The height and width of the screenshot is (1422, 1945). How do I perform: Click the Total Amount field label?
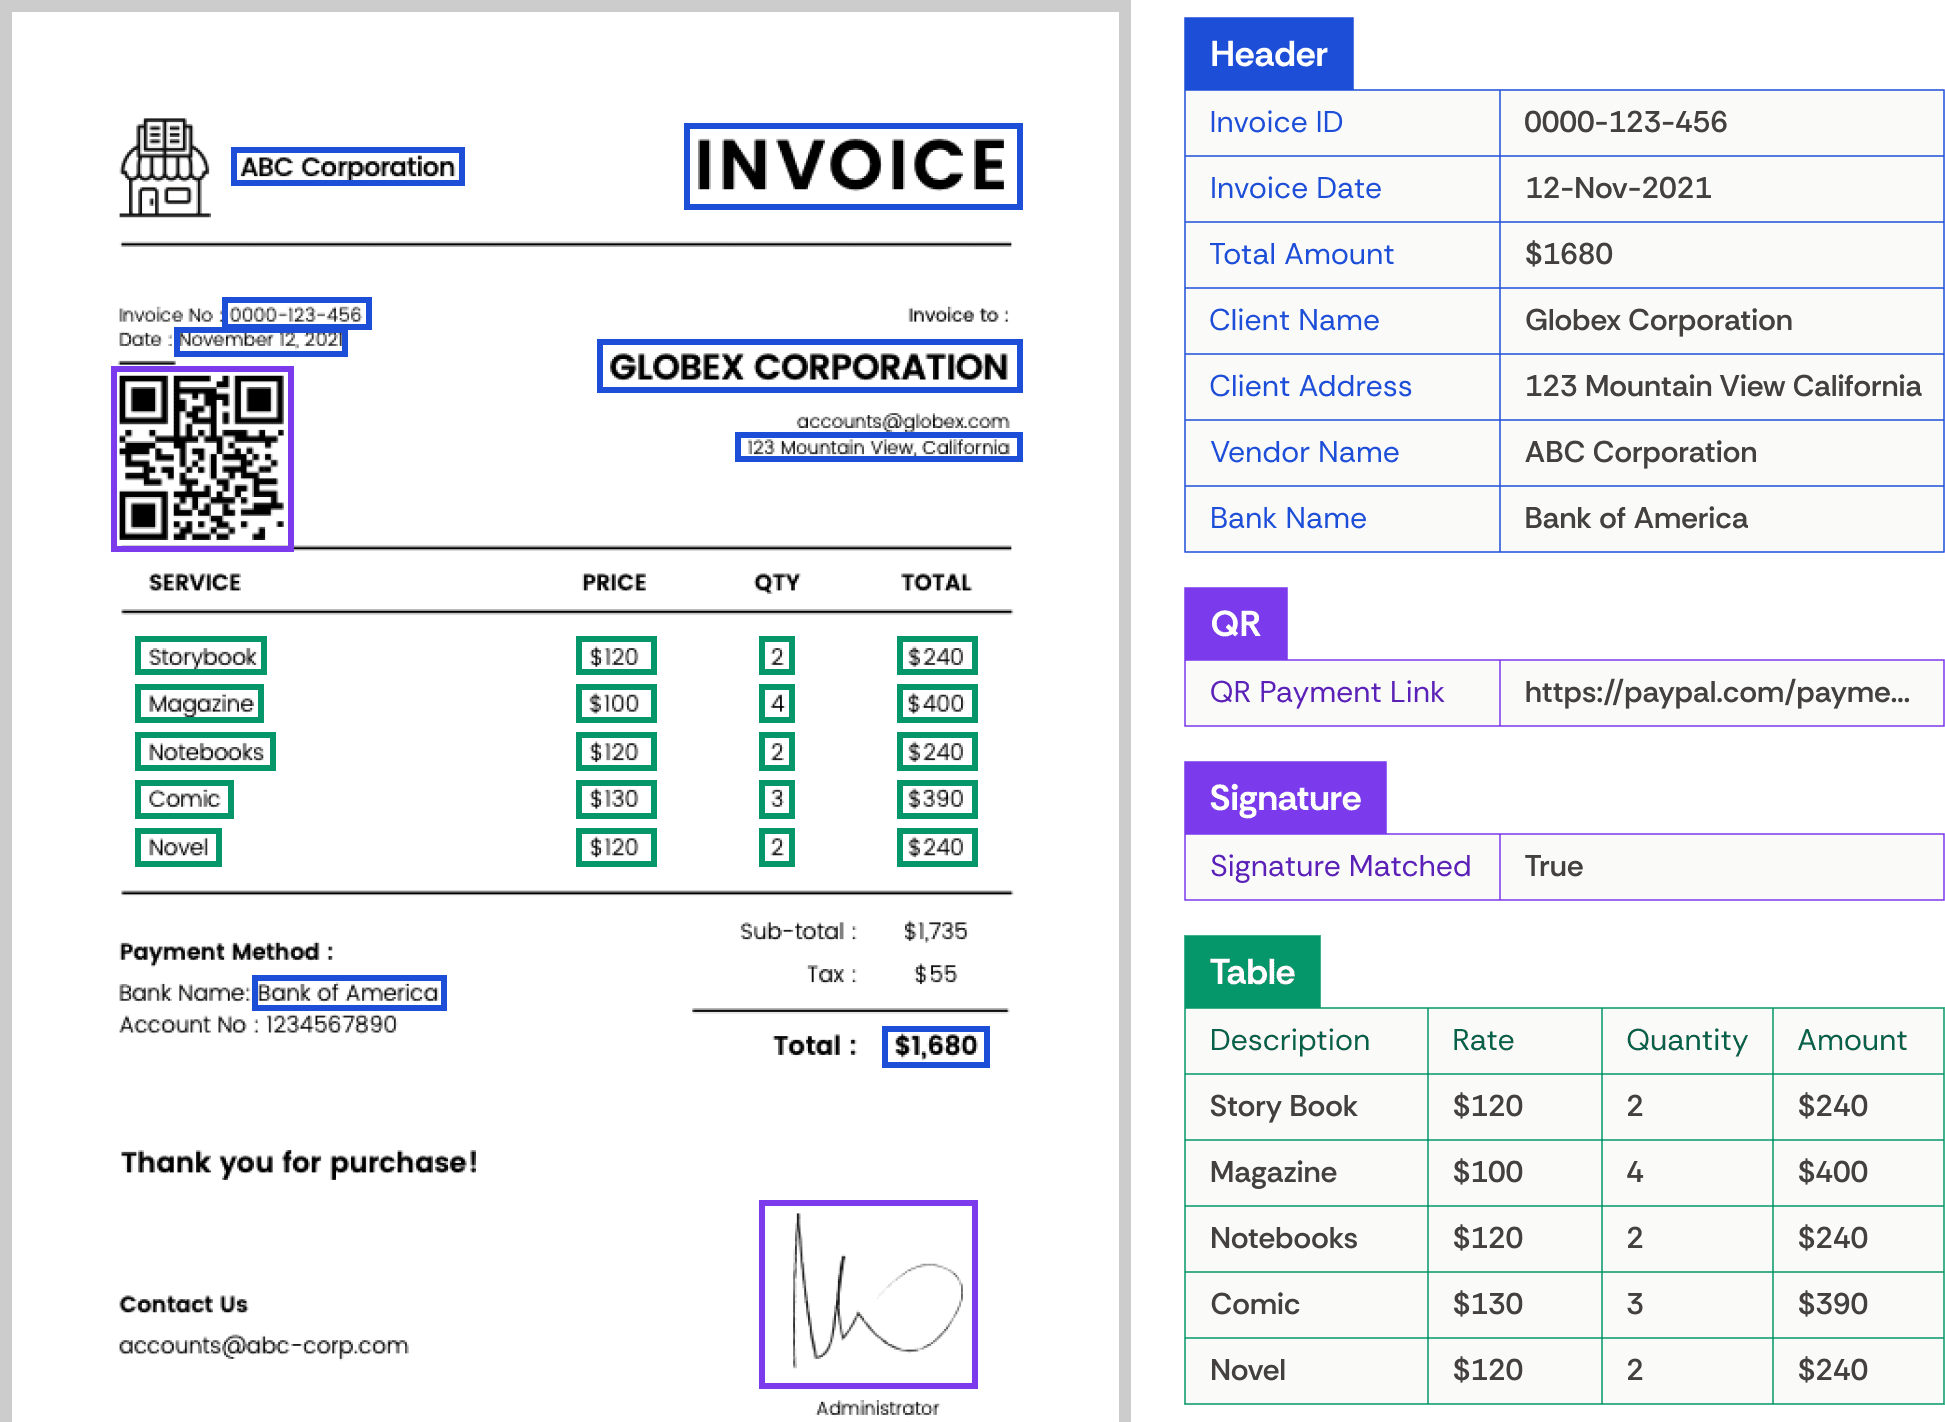(1301, 254)
